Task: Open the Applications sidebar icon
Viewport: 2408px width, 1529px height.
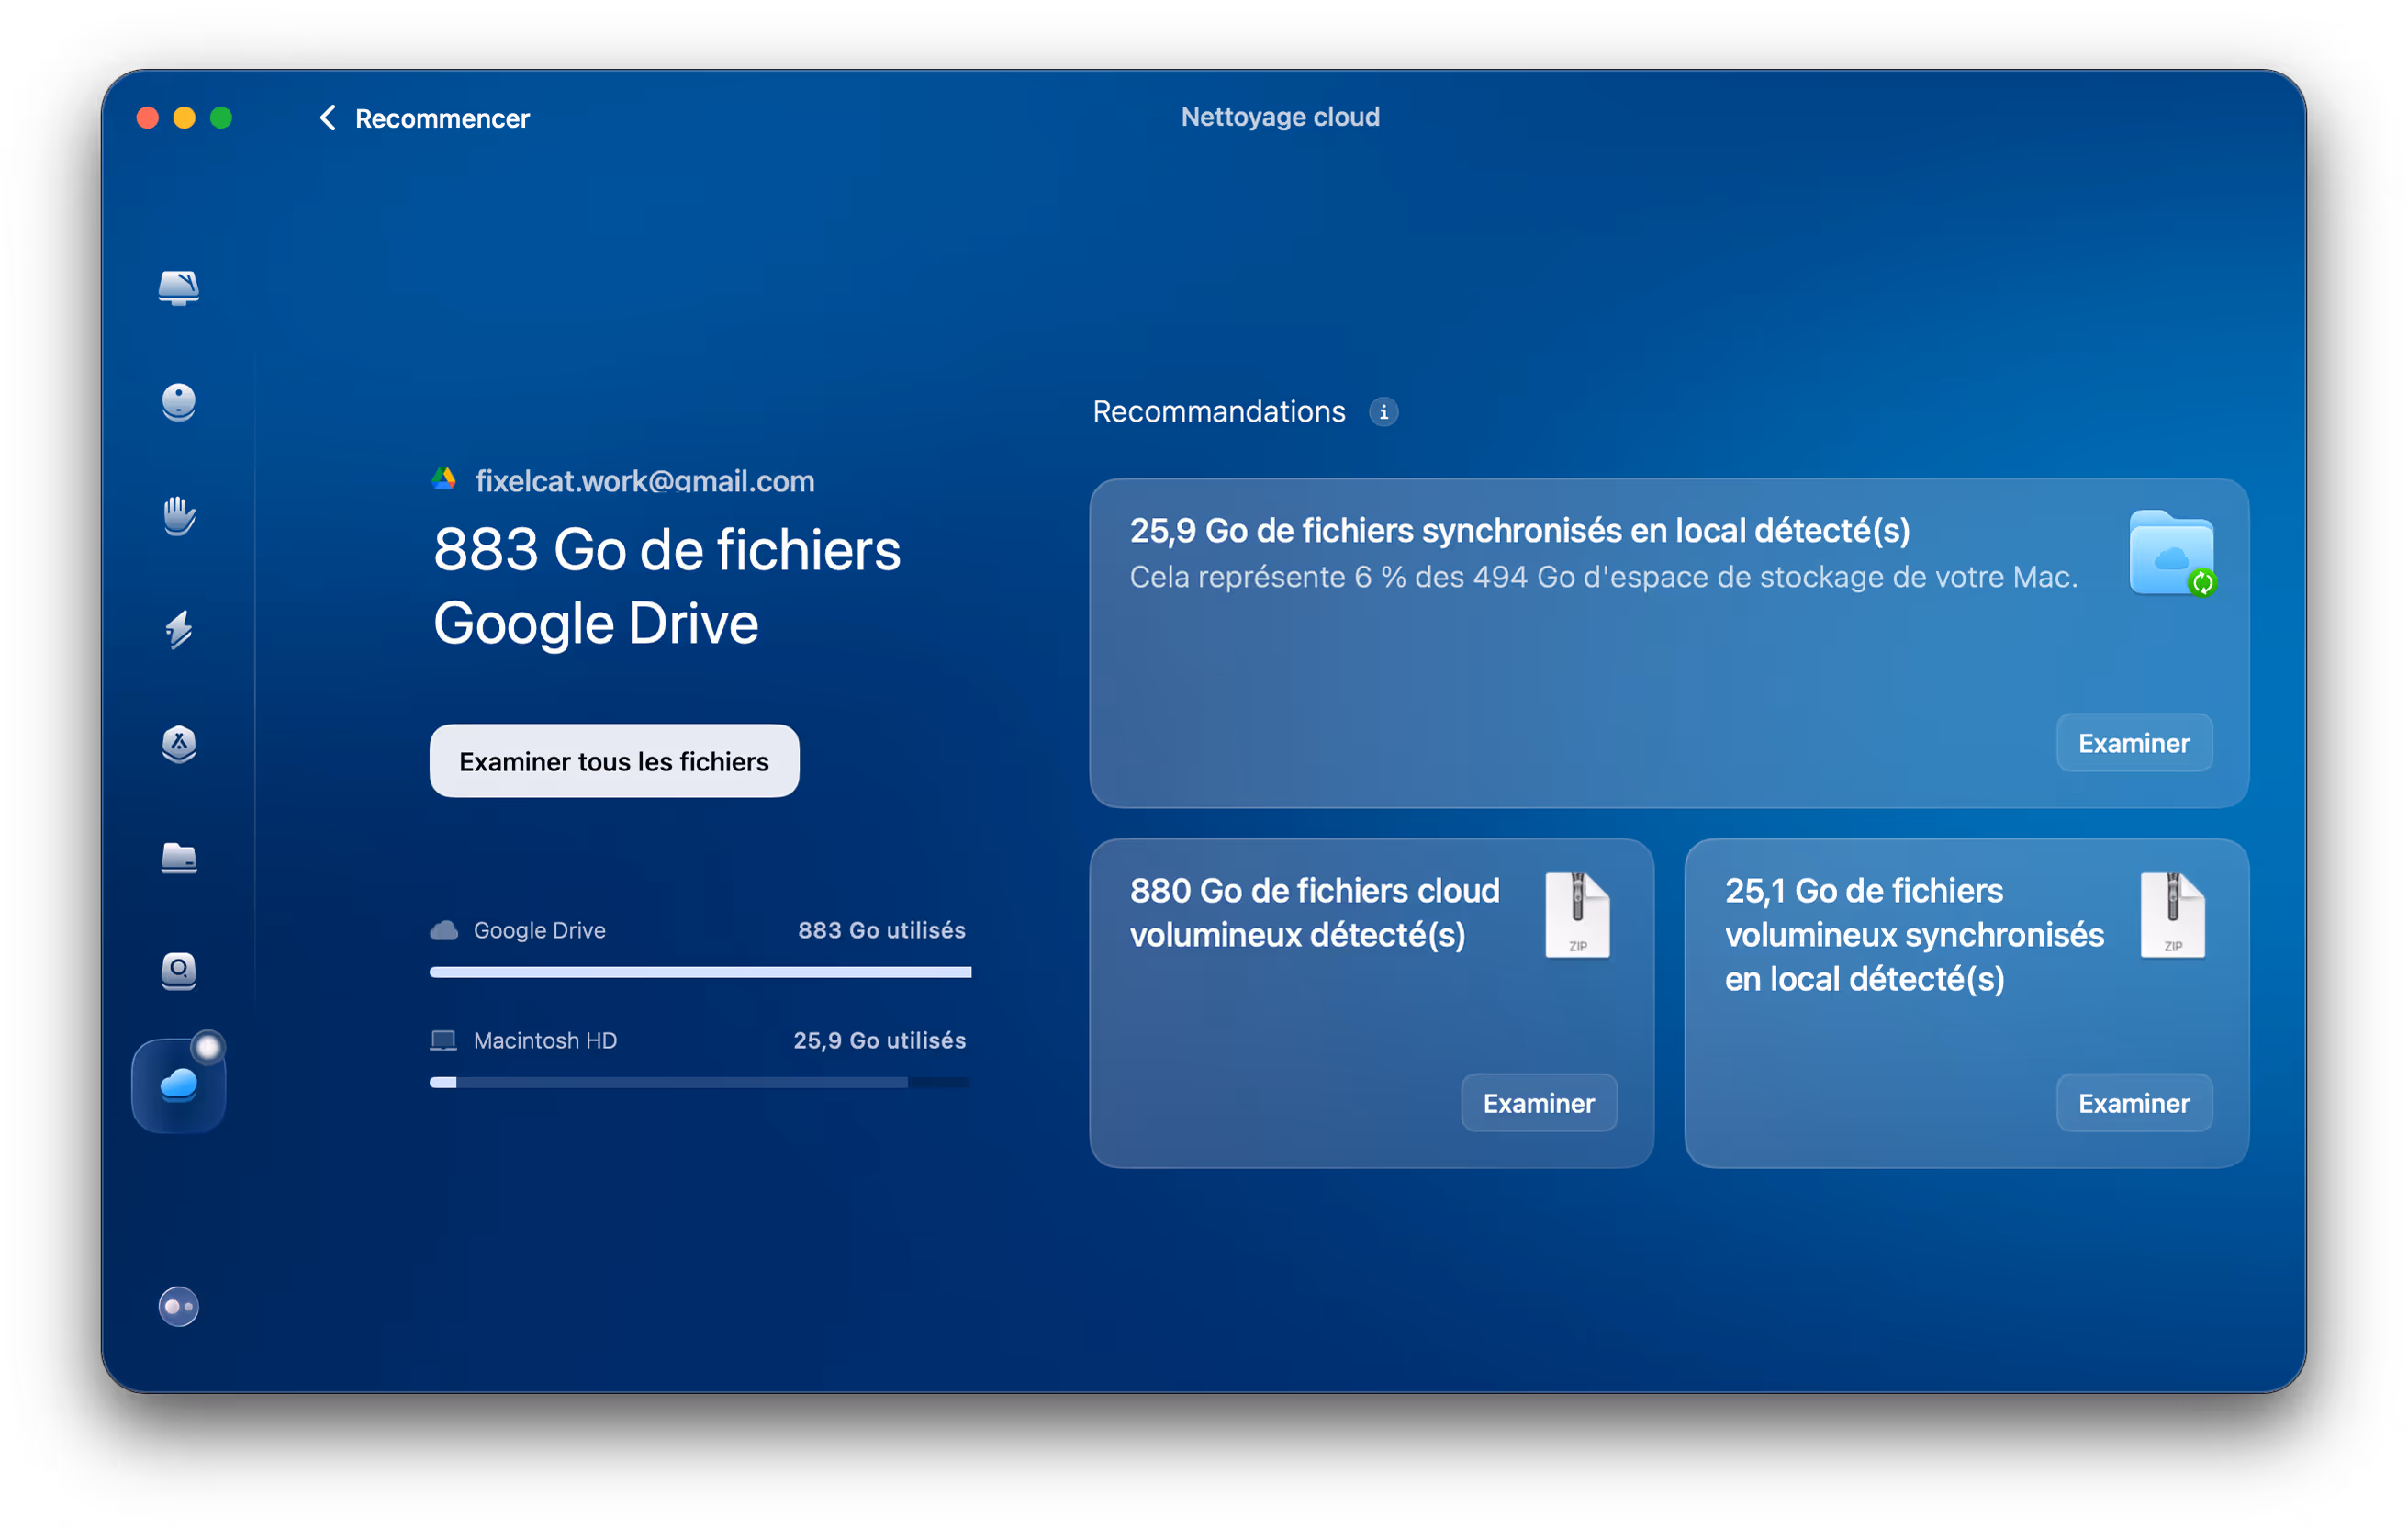Action: [179, 744]
